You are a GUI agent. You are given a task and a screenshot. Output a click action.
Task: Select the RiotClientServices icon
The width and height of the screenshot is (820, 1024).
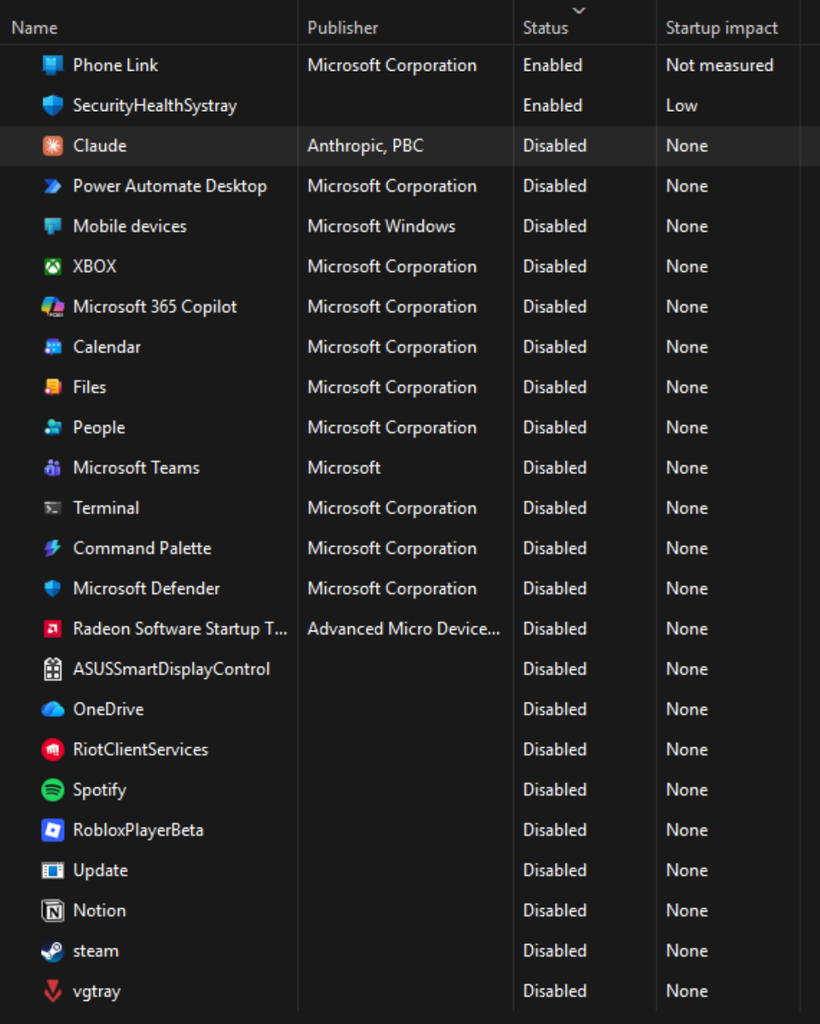[53, 750]
